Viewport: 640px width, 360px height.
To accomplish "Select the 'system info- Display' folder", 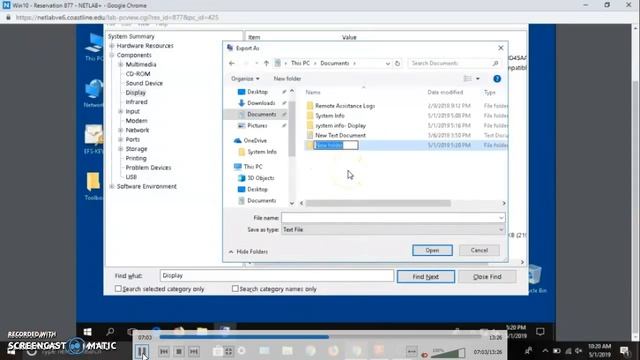I will [x=340, y=126].
